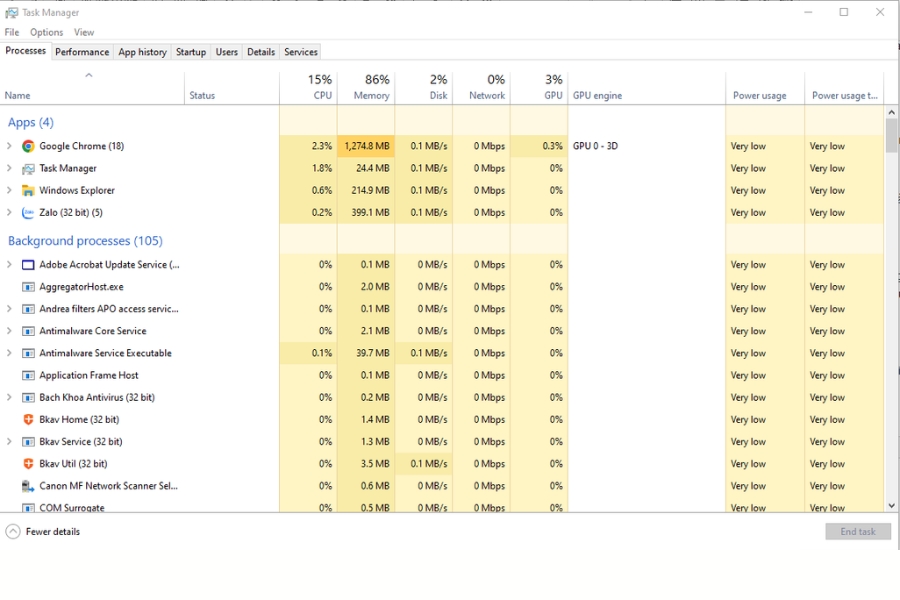
Task: Collapse view with Fewer details
Action: (43, 532)
